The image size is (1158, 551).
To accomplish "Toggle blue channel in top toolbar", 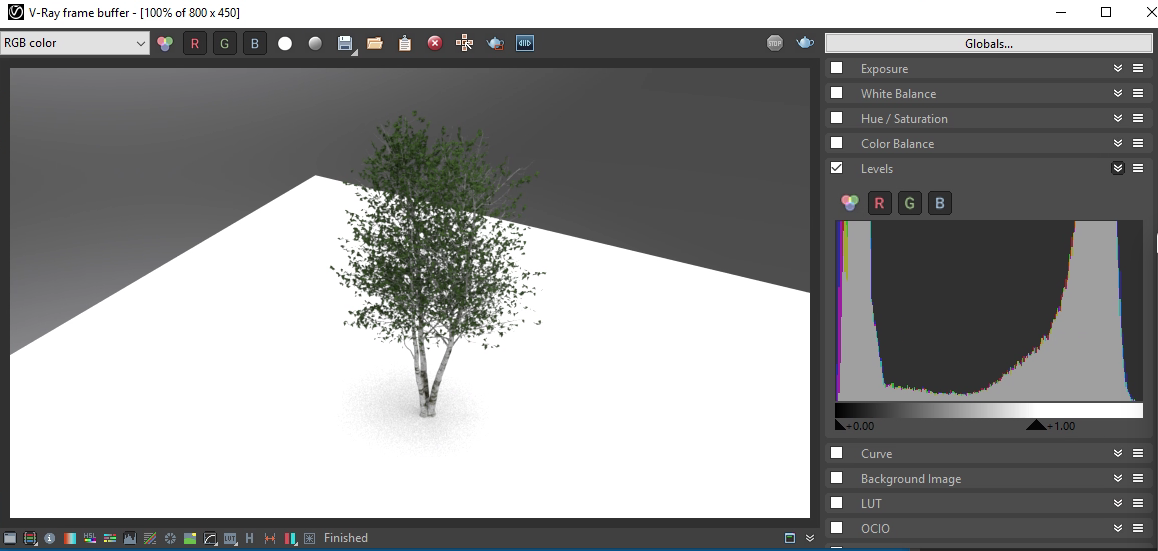I will tap(255, 44).
